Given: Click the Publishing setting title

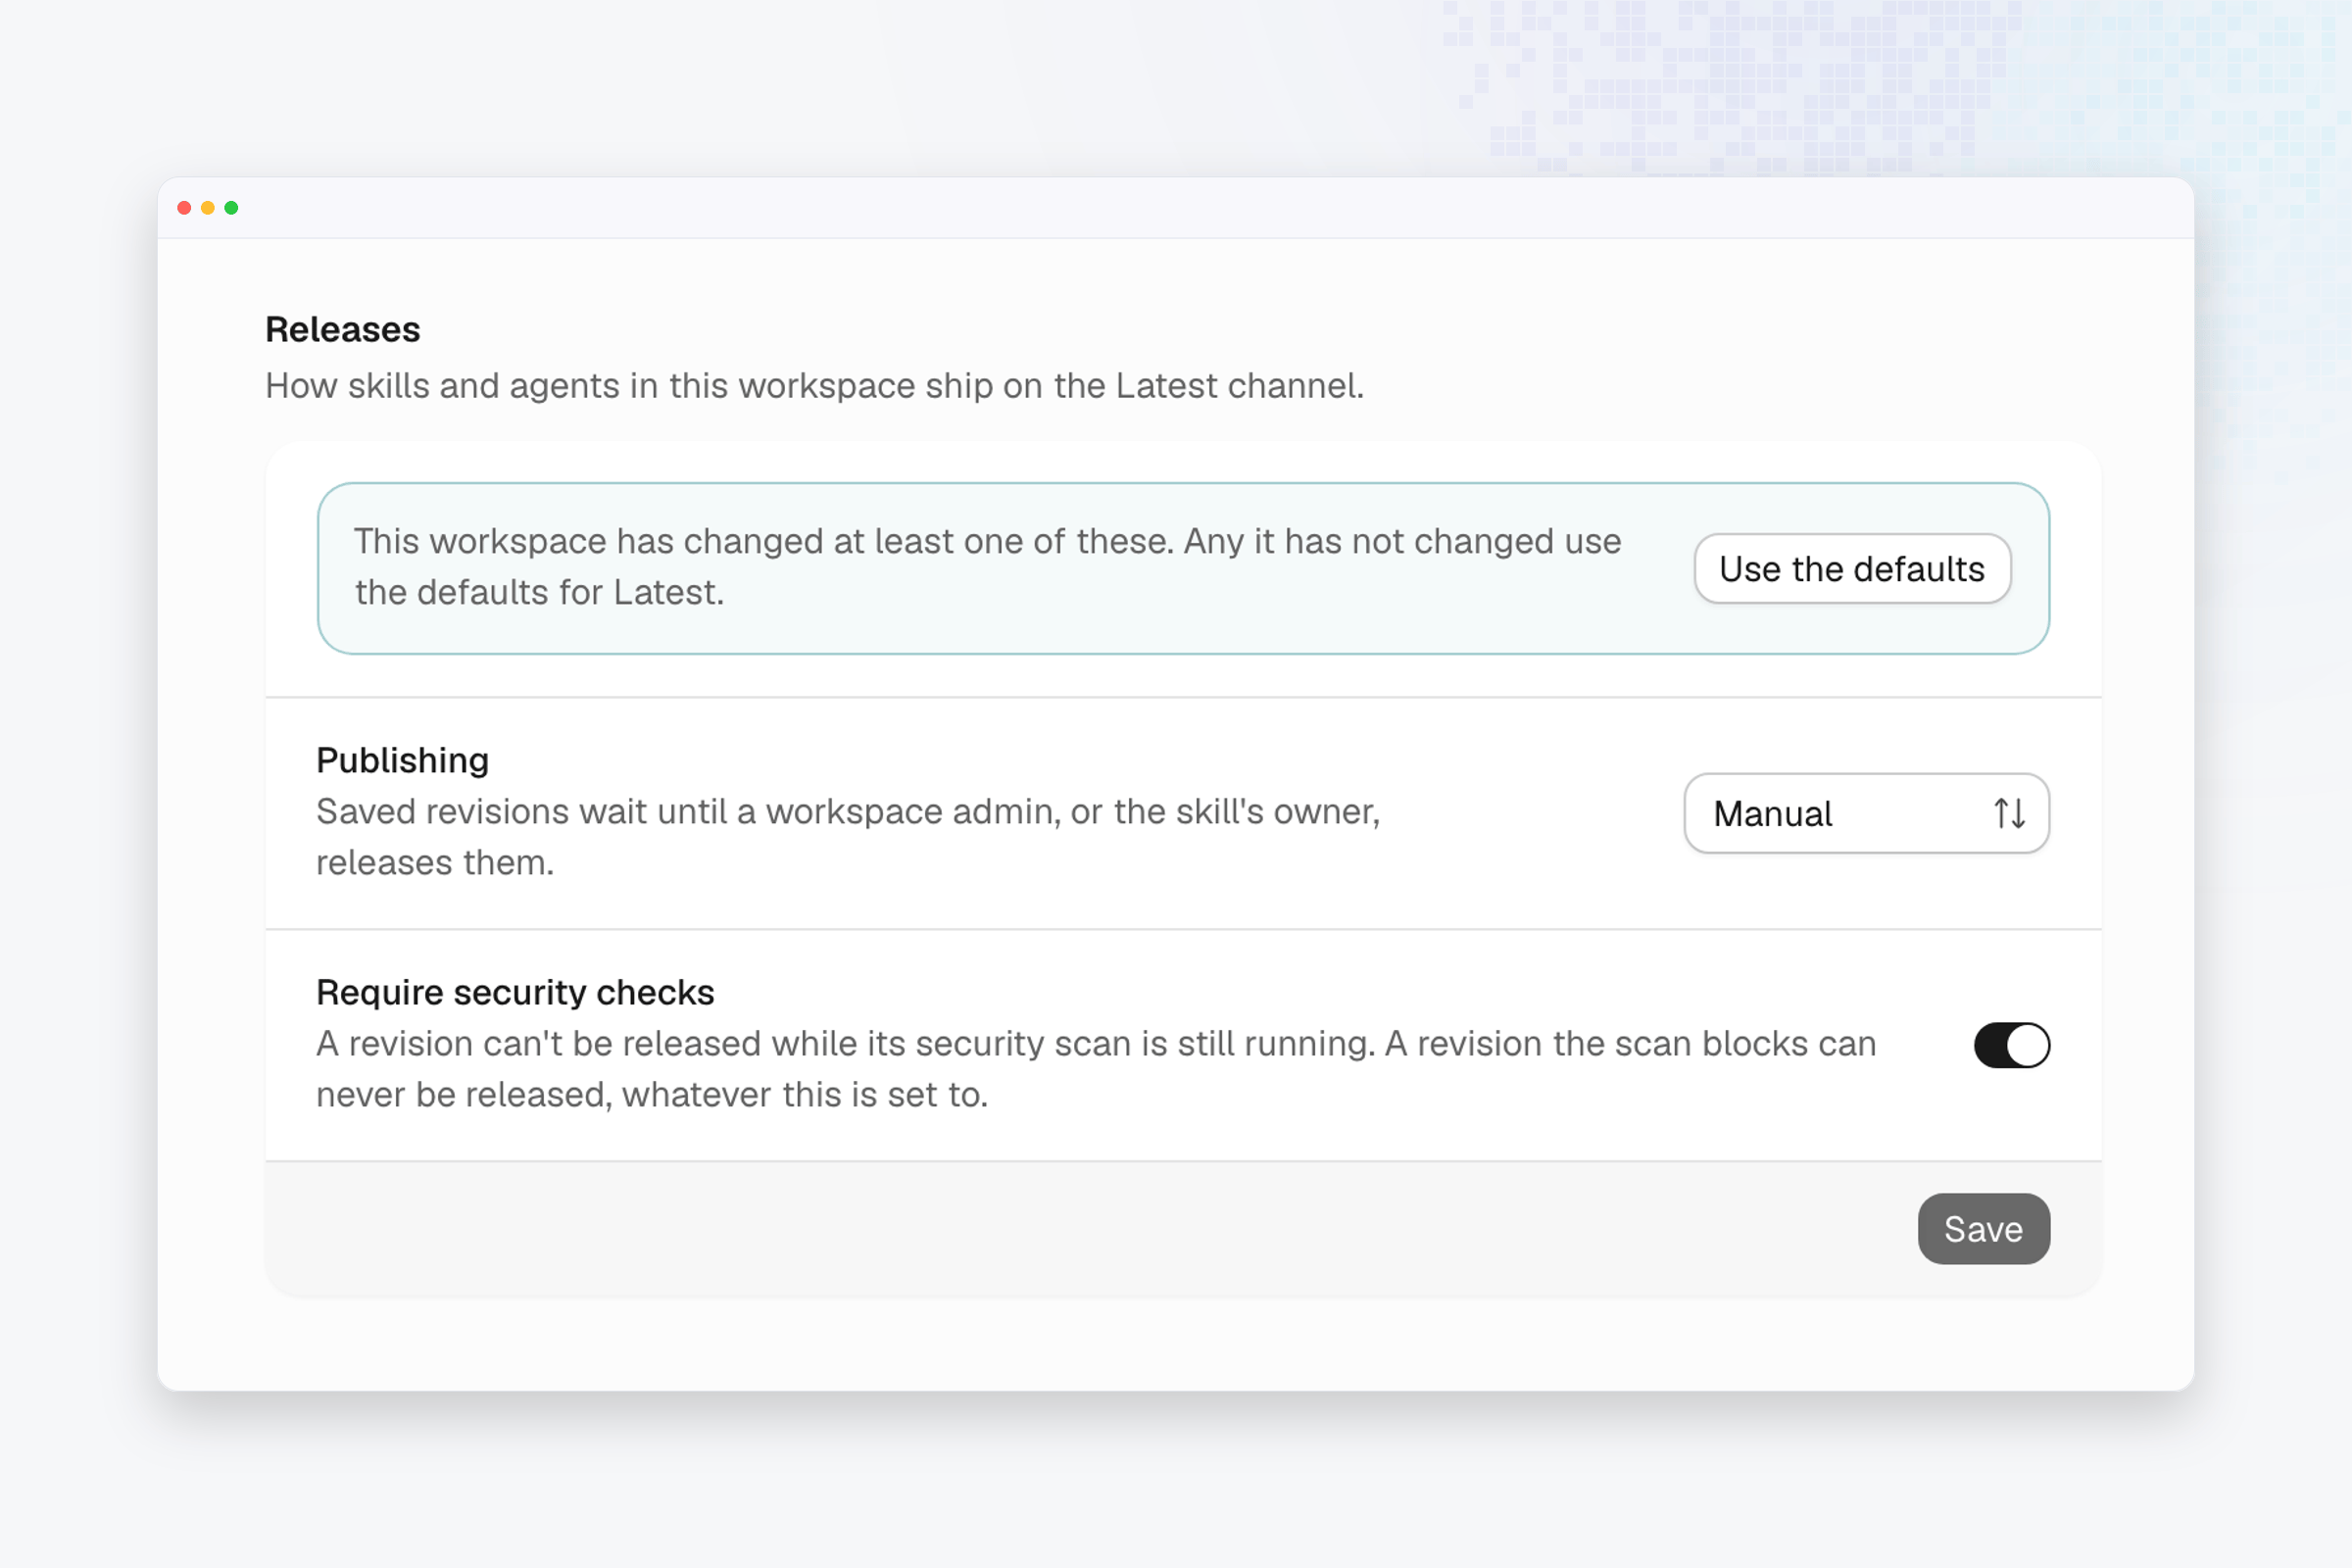Looking at the screenshot, I should [402, 760].
